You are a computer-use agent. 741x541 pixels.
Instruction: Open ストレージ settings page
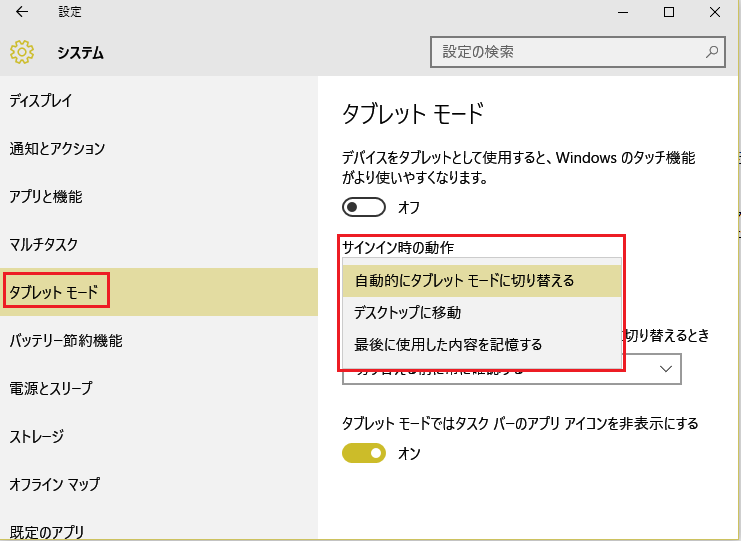[37, 436]
